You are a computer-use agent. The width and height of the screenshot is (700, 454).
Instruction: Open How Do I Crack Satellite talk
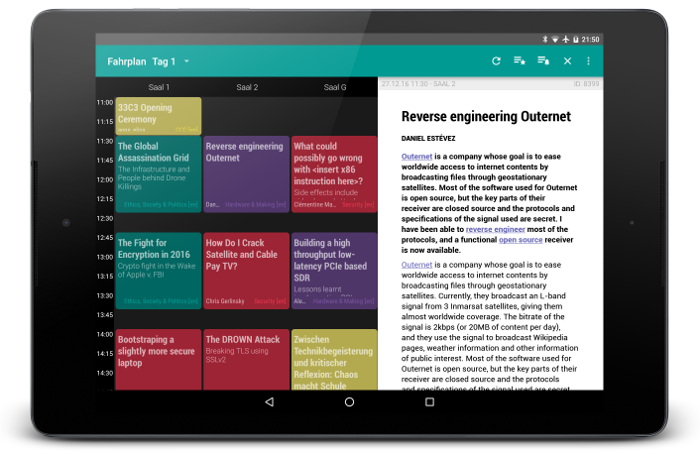(x=246, y=271)
